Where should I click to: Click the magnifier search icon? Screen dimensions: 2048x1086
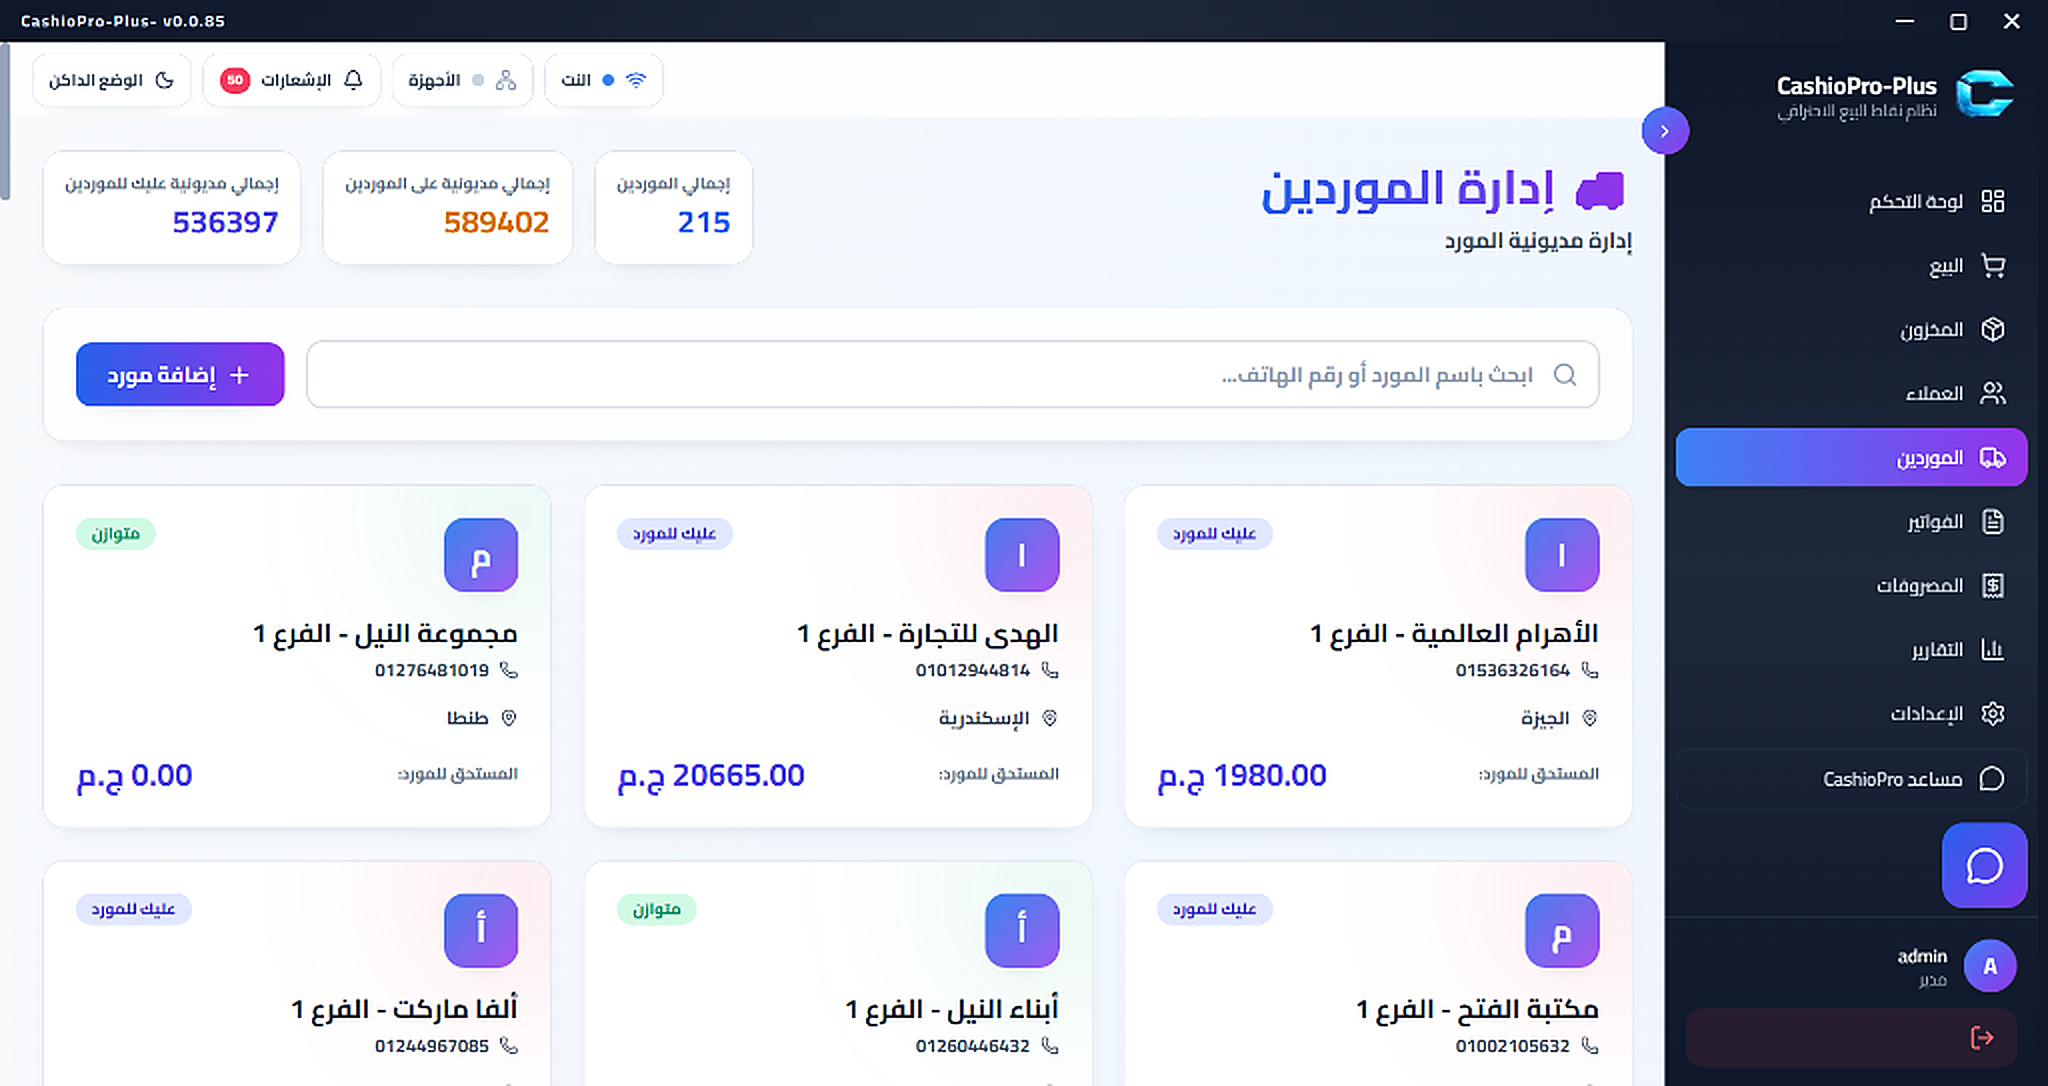pyautogui.click(x=1565, y=375)
